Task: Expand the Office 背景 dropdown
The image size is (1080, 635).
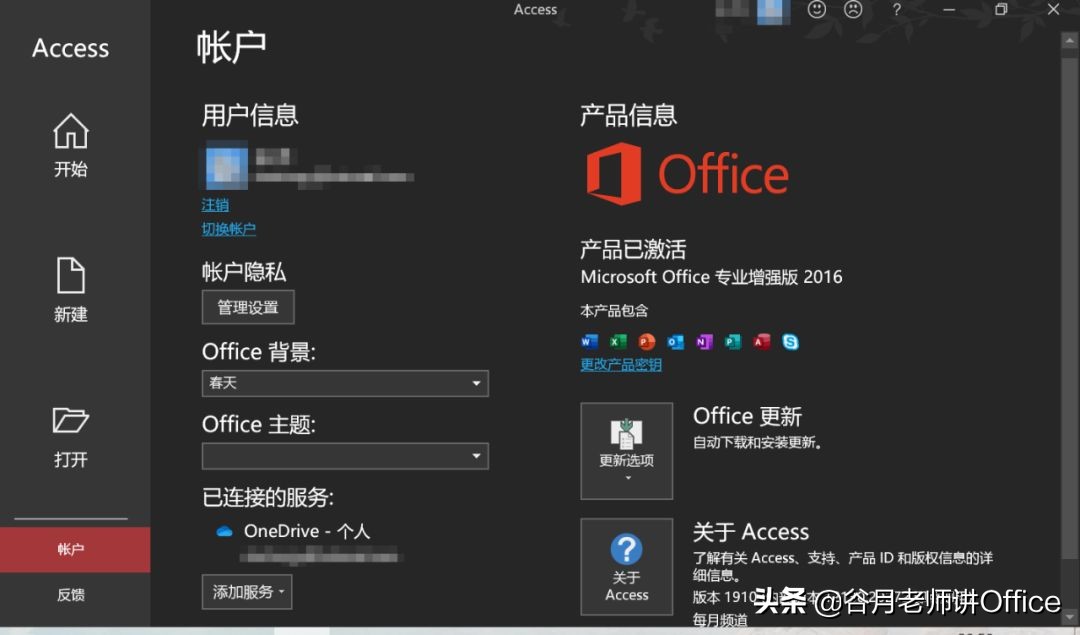Action: click(345, 383)
